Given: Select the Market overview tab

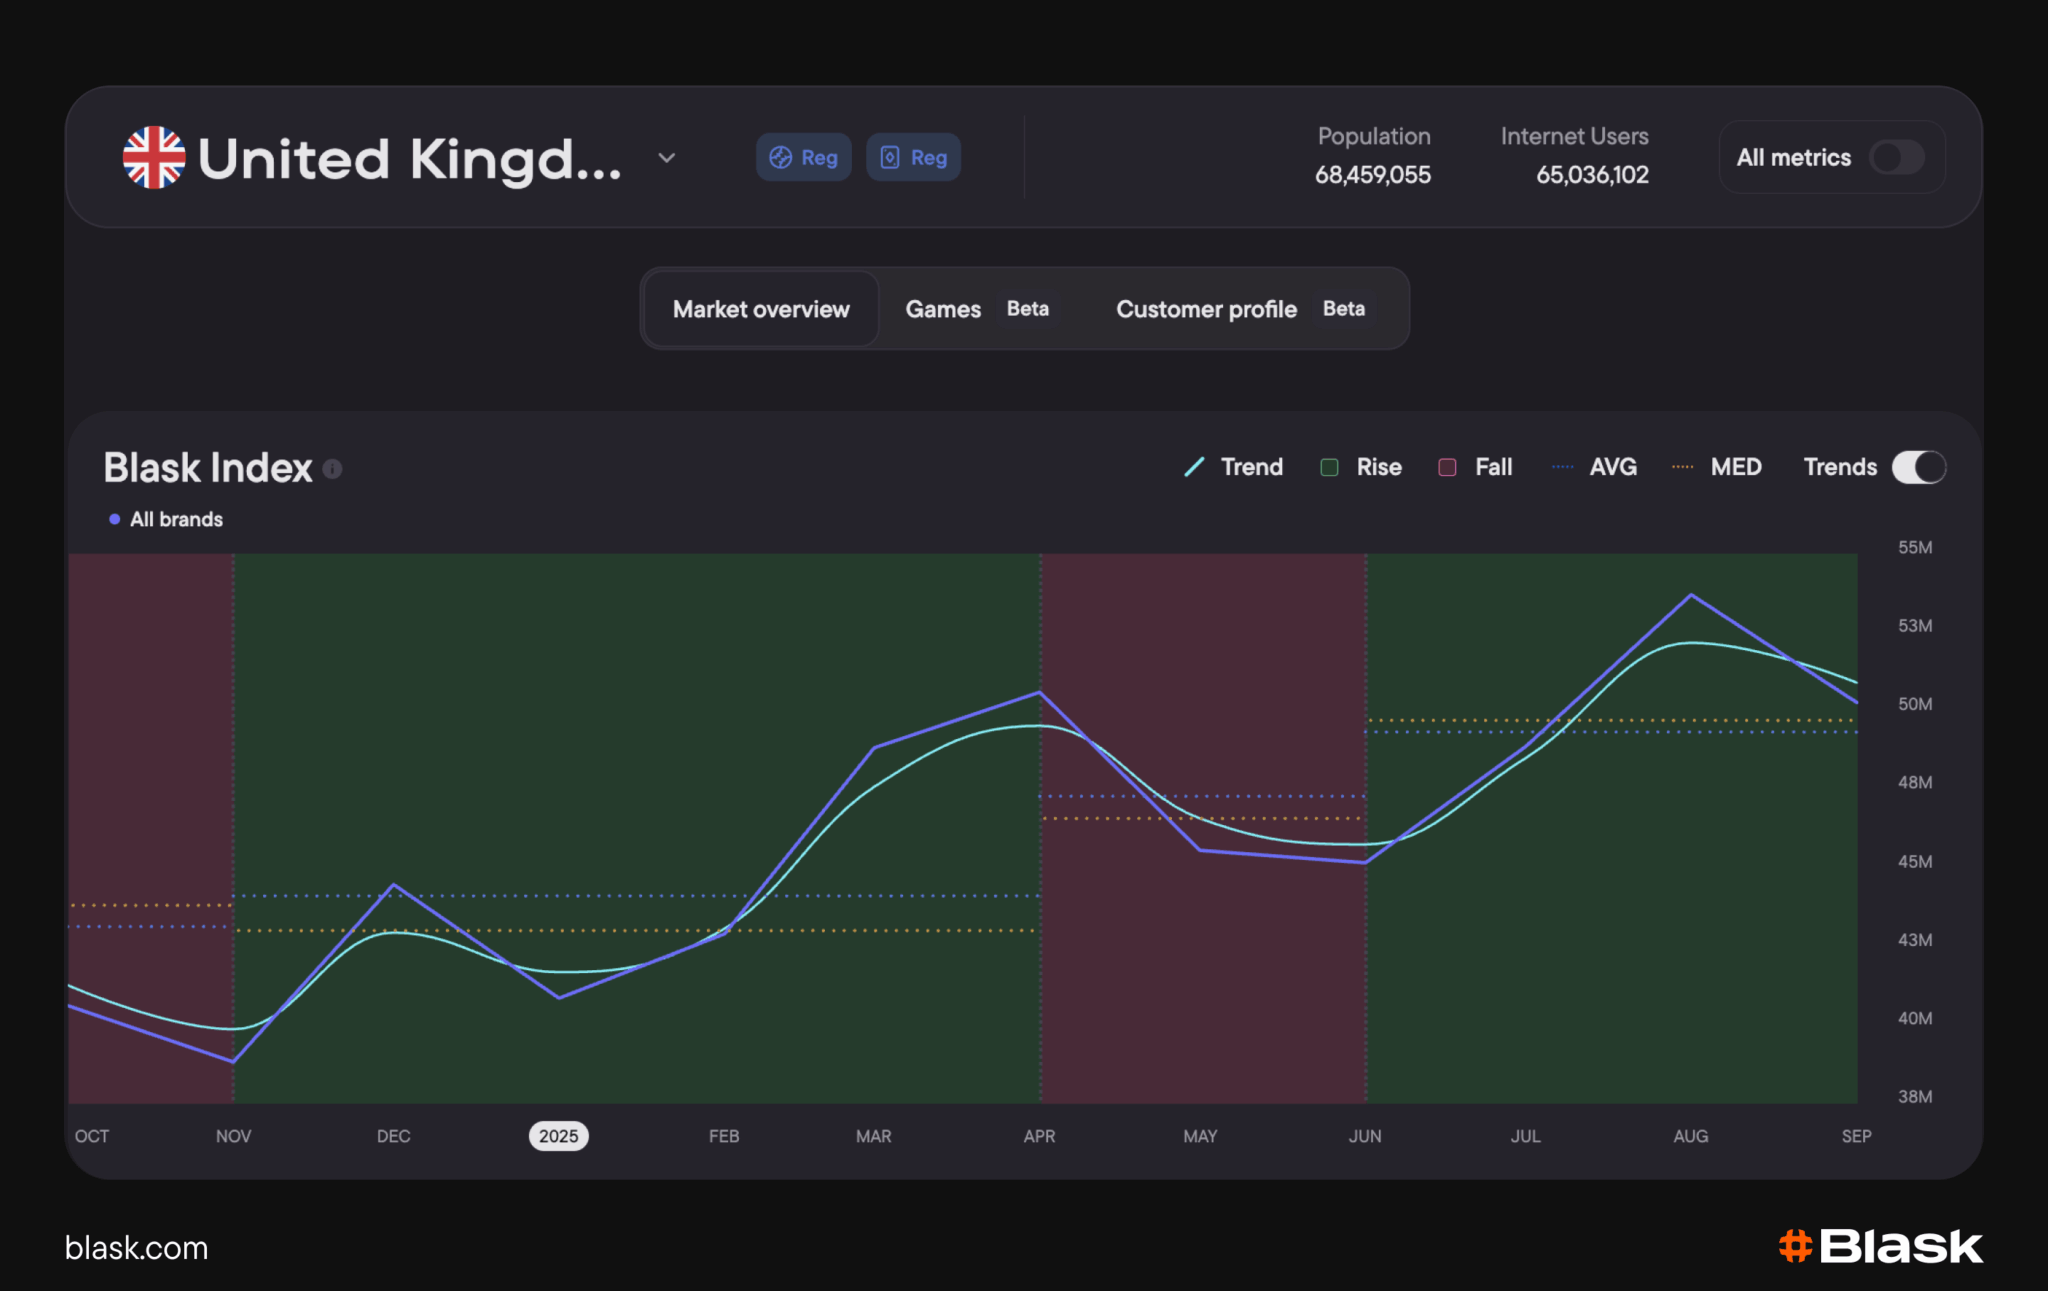Looking at the screenshot, I should point(761,309).
